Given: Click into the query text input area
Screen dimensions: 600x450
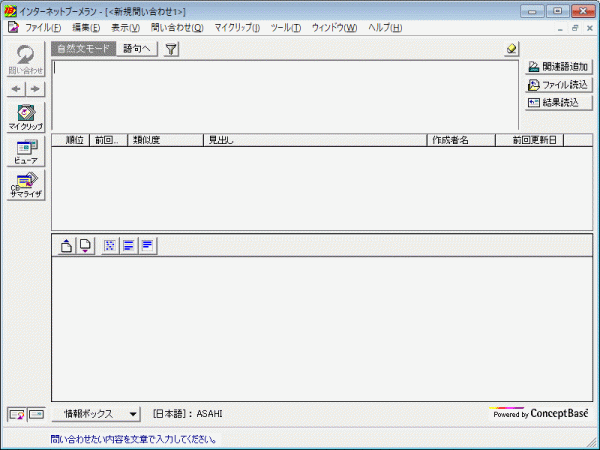Looking at the screenshot, I should [285, 95].
